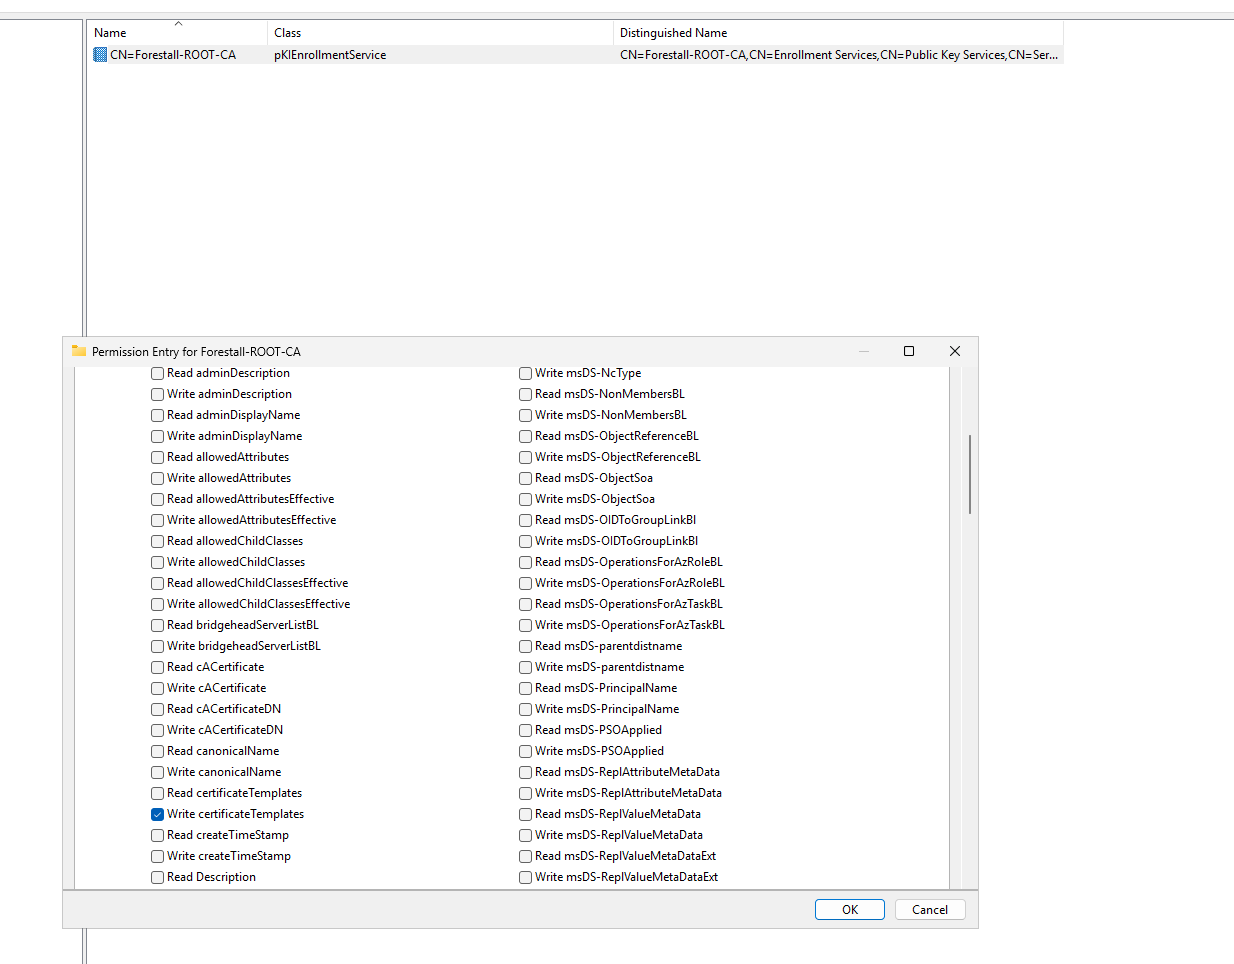
Task: Sort by Distinguished Name column header
Action: tap(673, 33)
